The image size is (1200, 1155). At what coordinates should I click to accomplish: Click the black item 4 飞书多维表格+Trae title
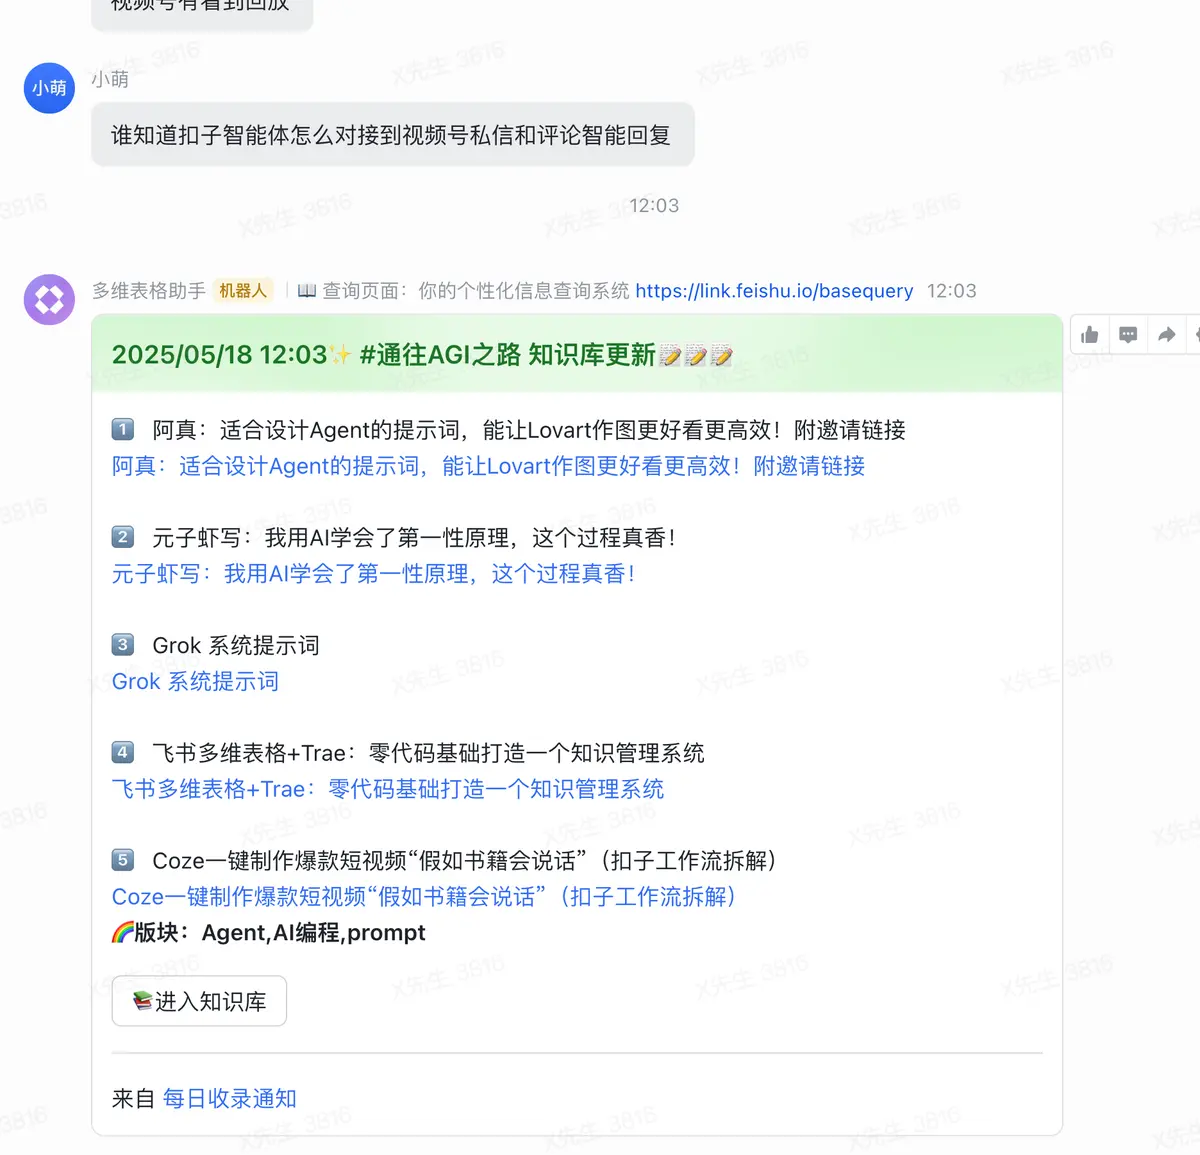pos(429,753)
